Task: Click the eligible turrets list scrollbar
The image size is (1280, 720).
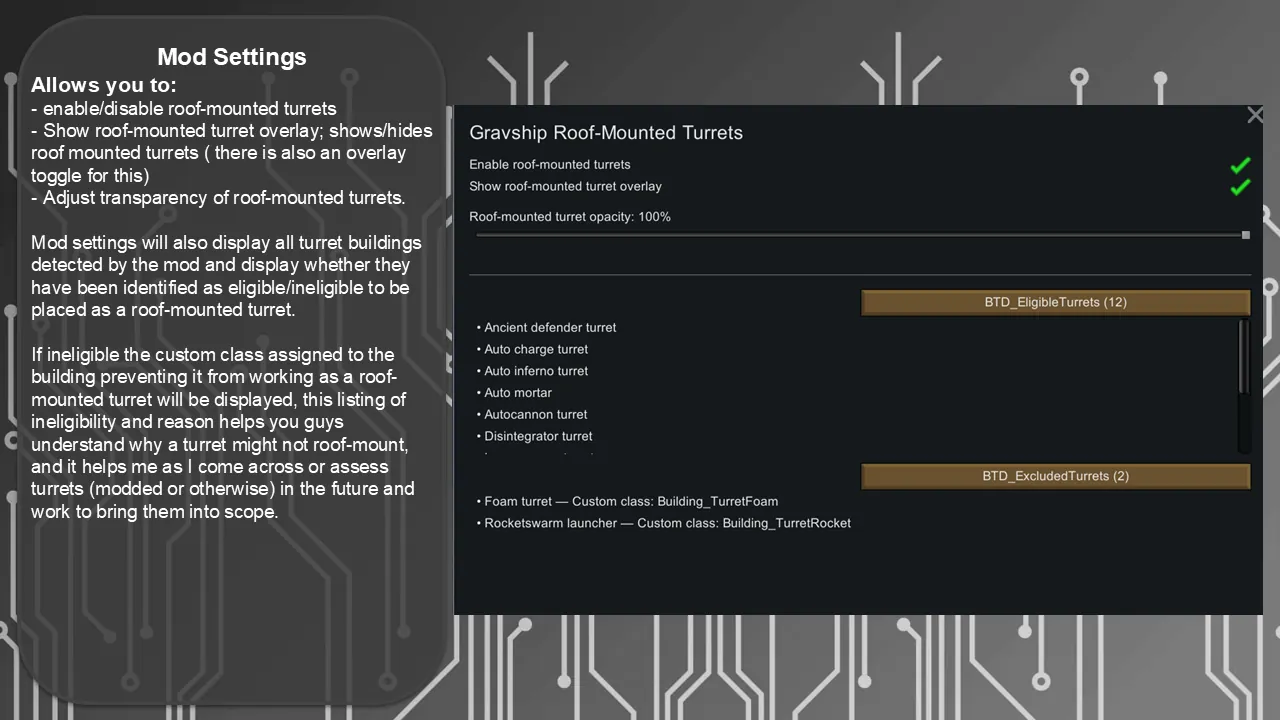Action: pyautogui.click(x=1244, y=357)
